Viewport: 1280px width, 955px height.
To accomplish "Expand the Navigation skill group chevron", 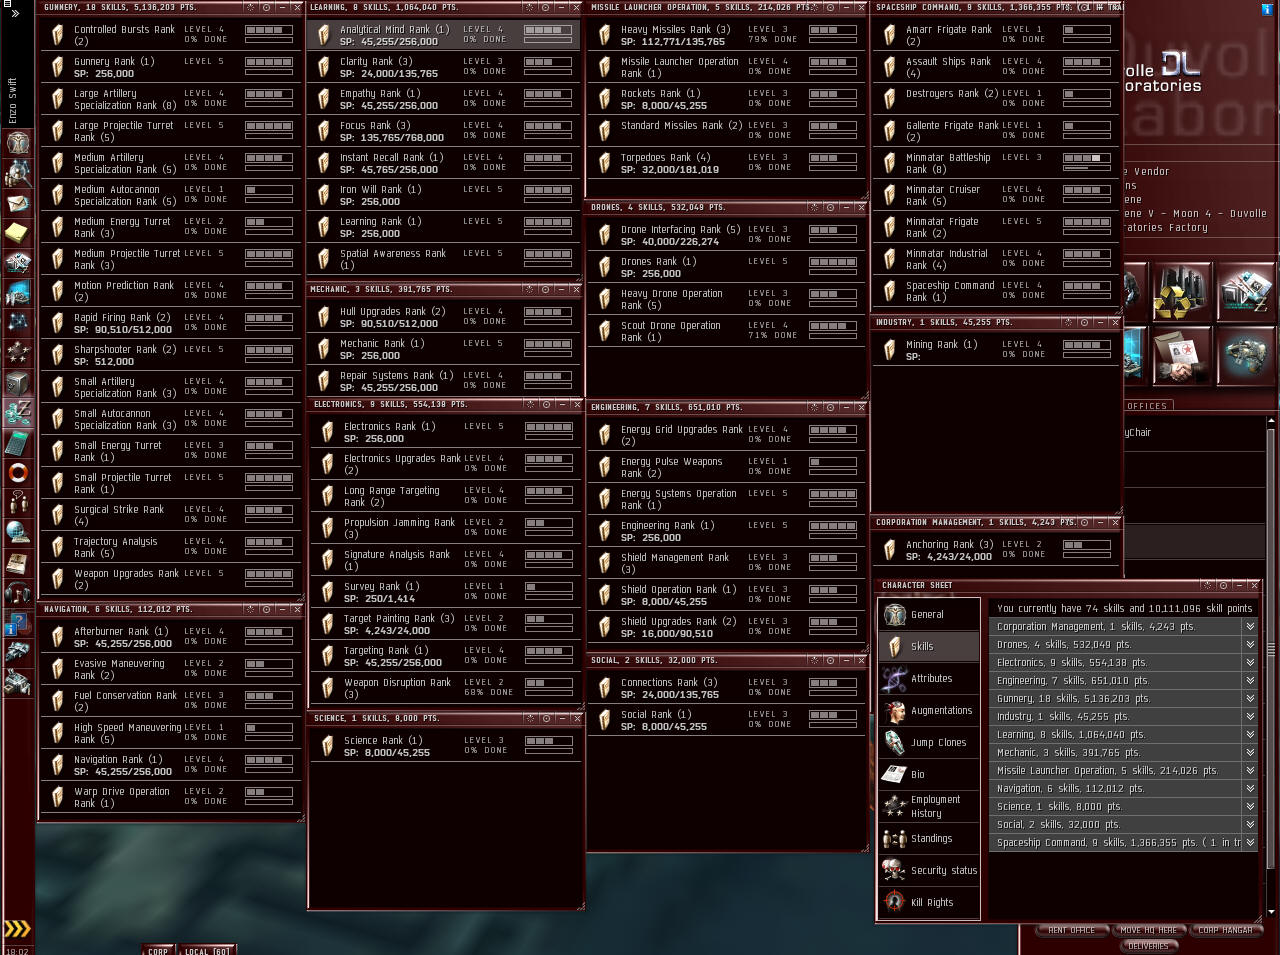I will point(1249,788).
